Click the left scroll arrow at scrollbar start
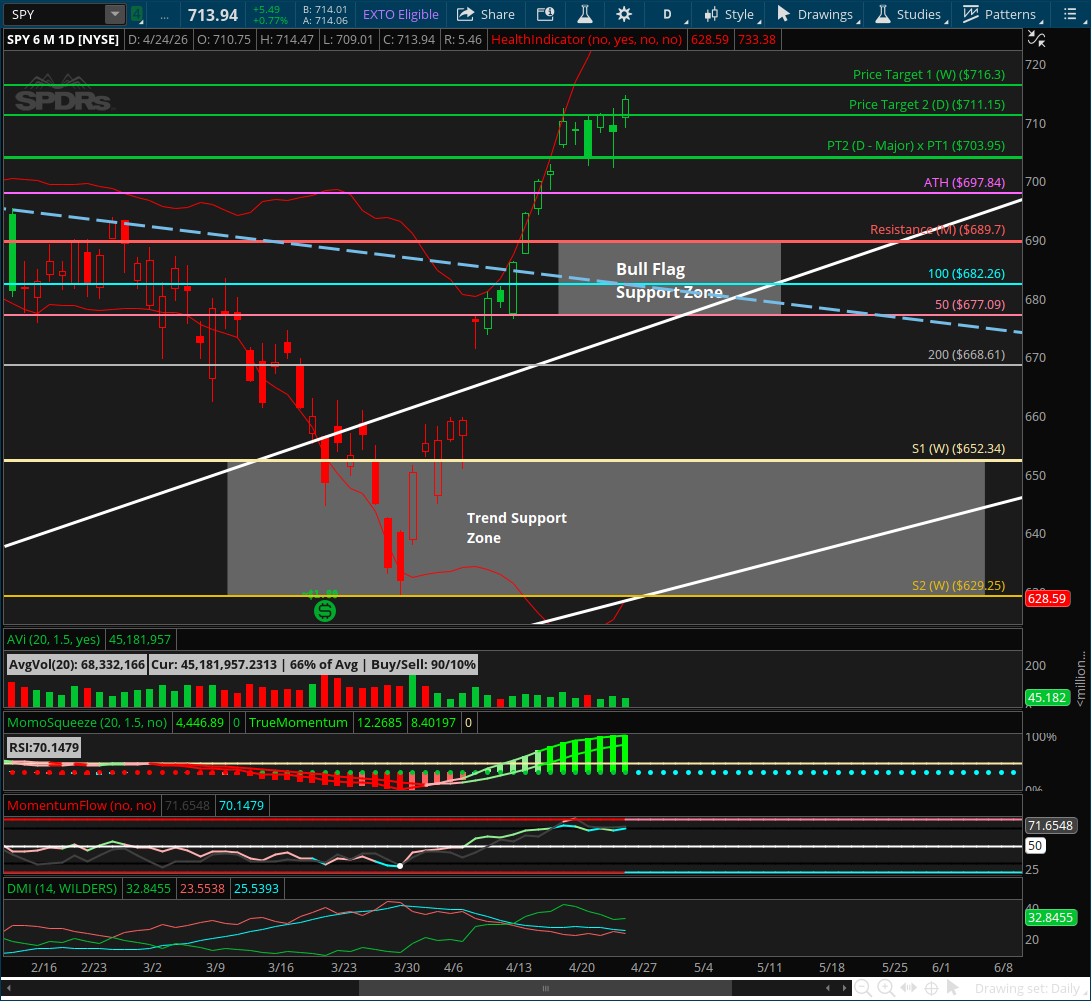Screen dimensions: 1091x1001 tap(8, 988)
